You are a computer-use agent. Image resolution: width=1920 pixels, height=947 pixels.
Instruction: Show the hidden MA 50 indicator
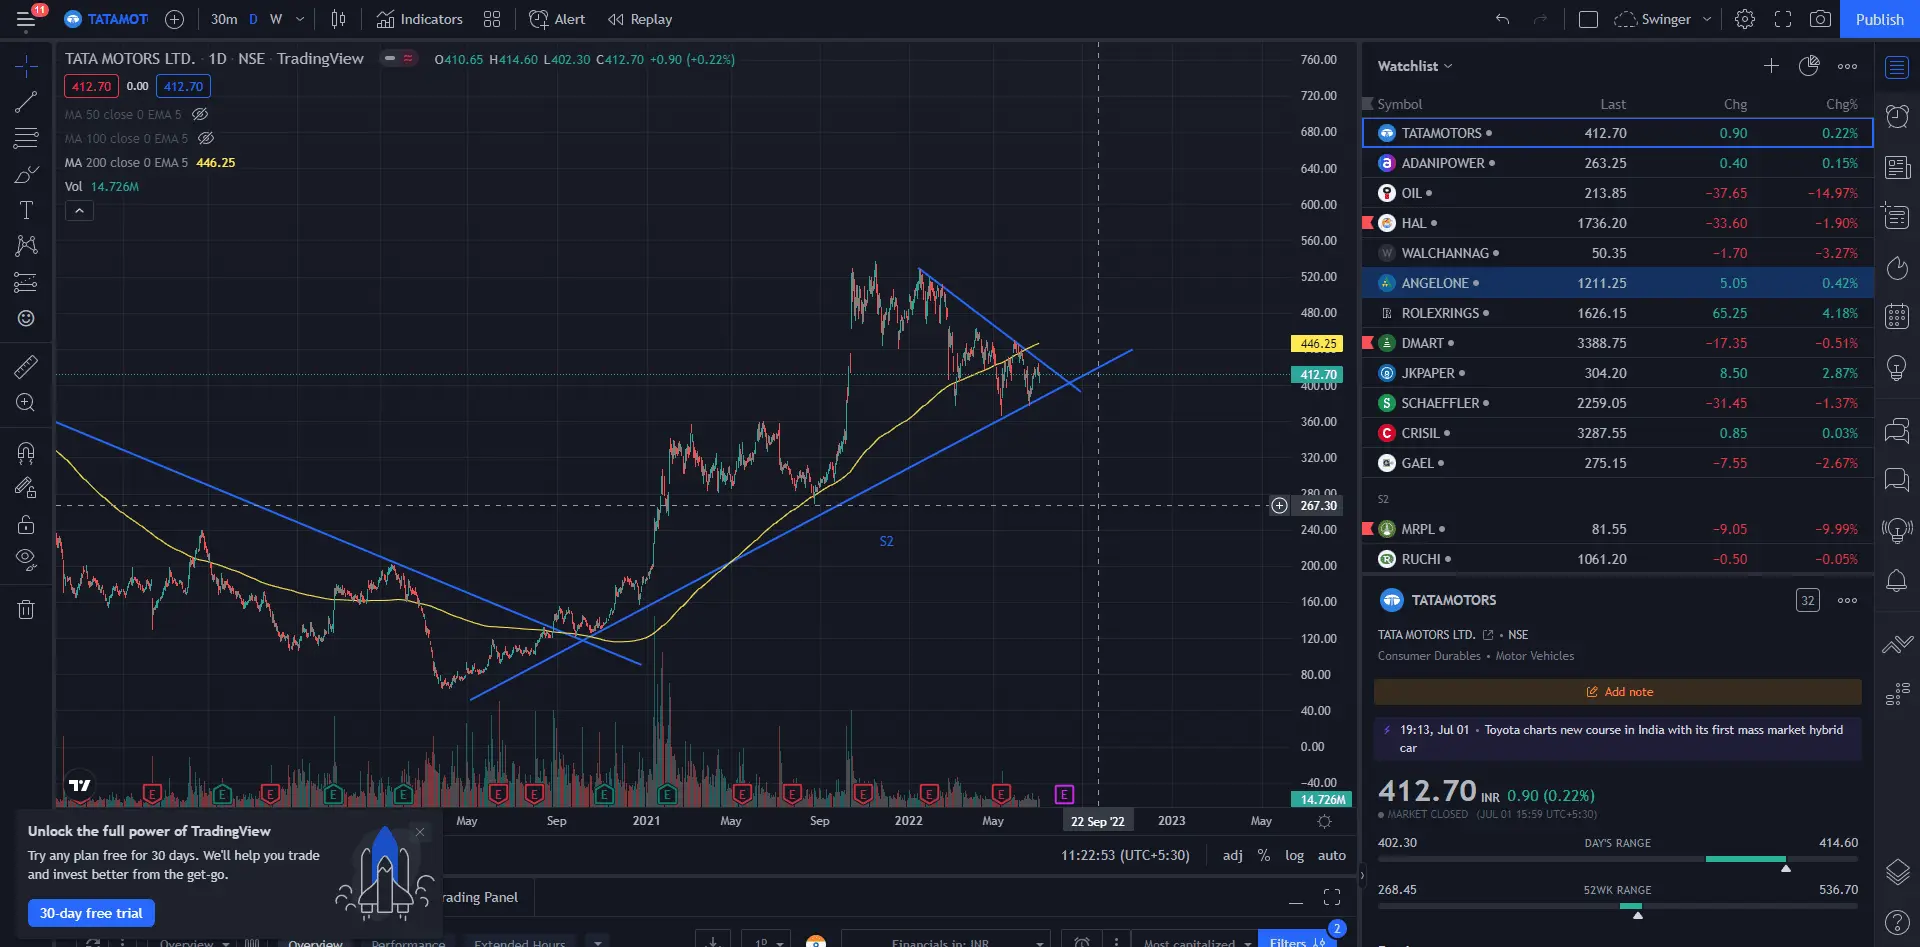click(200, 114)
